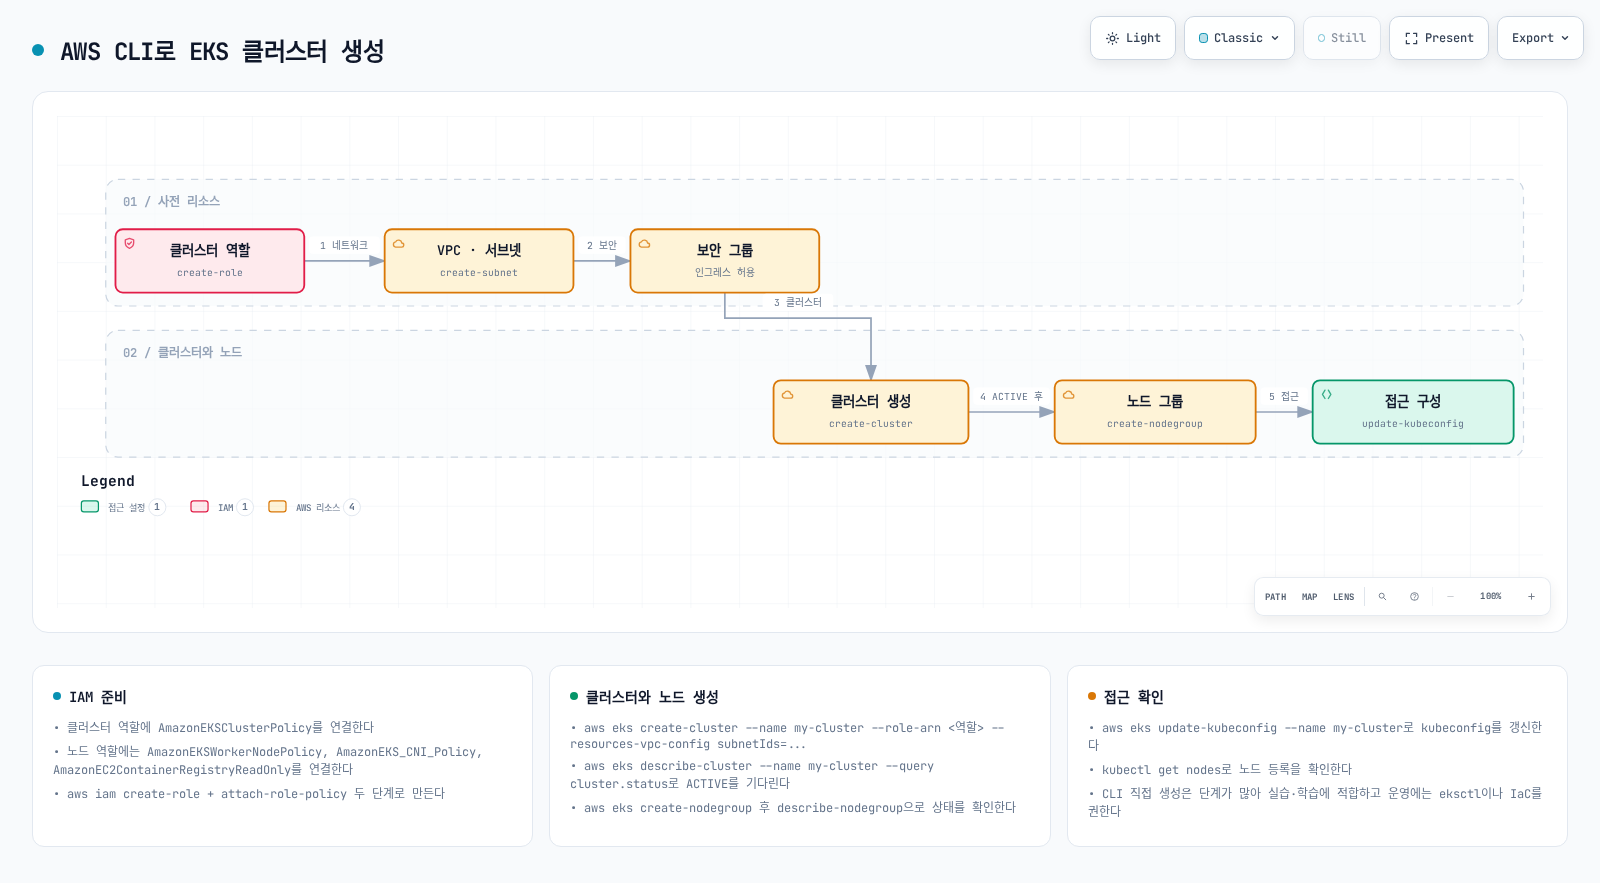The width and height of the screenshot is (1600, 883).
Task: Zoom out with the minus button
Action: point(1451,597)
